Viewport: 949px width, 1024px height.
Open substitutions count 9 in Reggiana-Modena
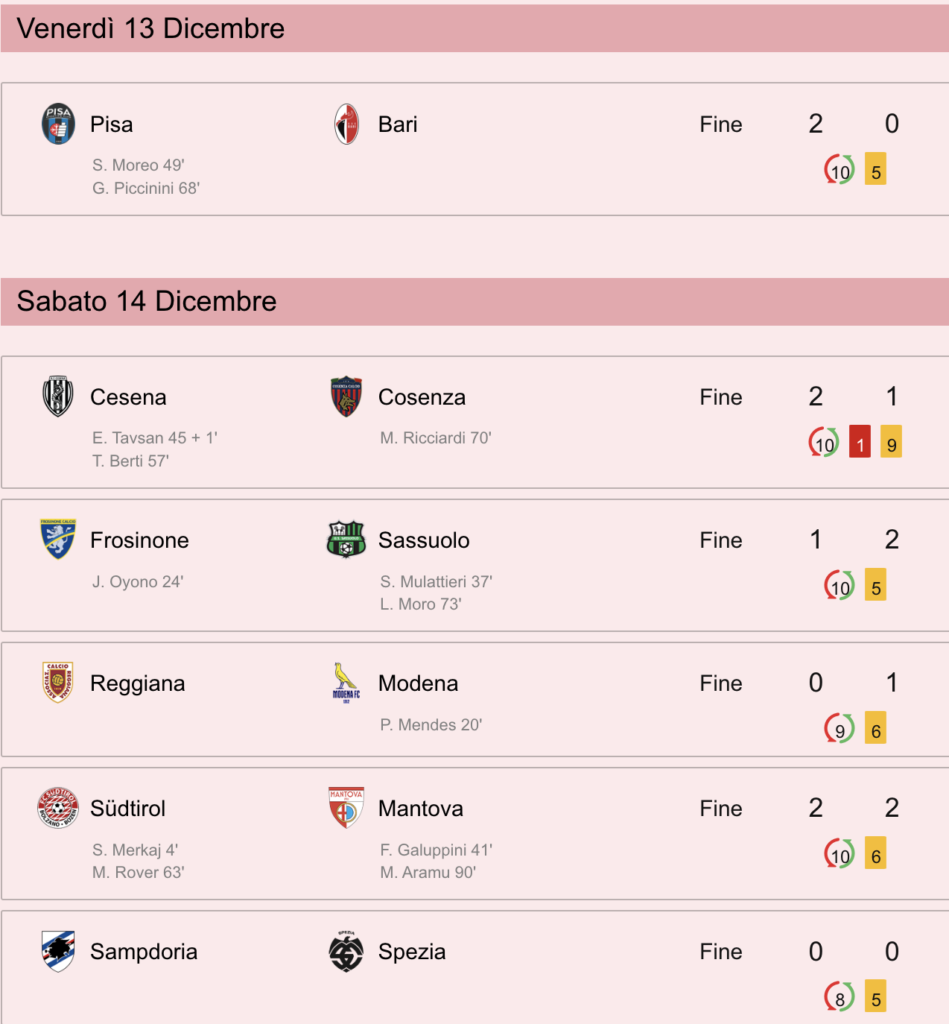839,728
